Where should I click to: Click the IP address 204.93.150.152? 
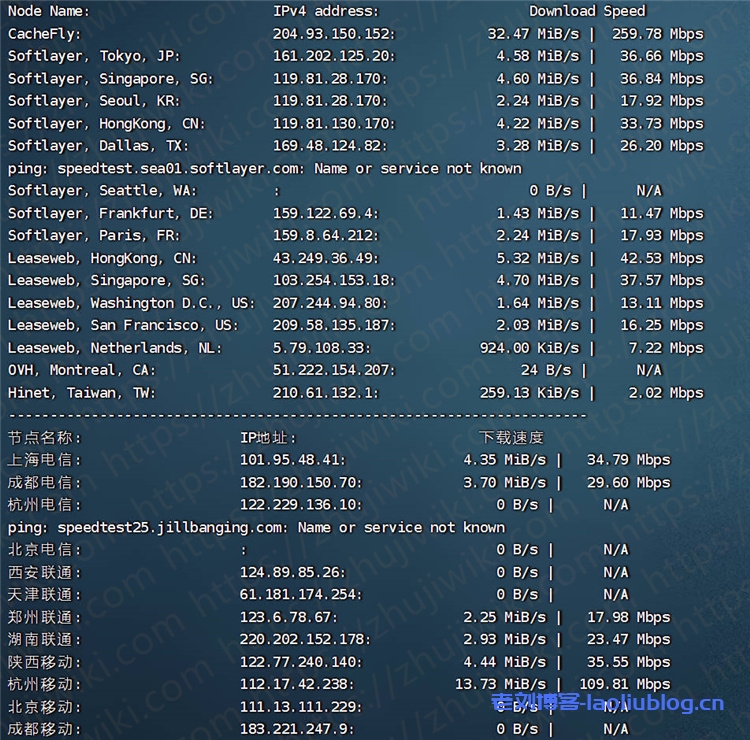(x=334, y=34)
